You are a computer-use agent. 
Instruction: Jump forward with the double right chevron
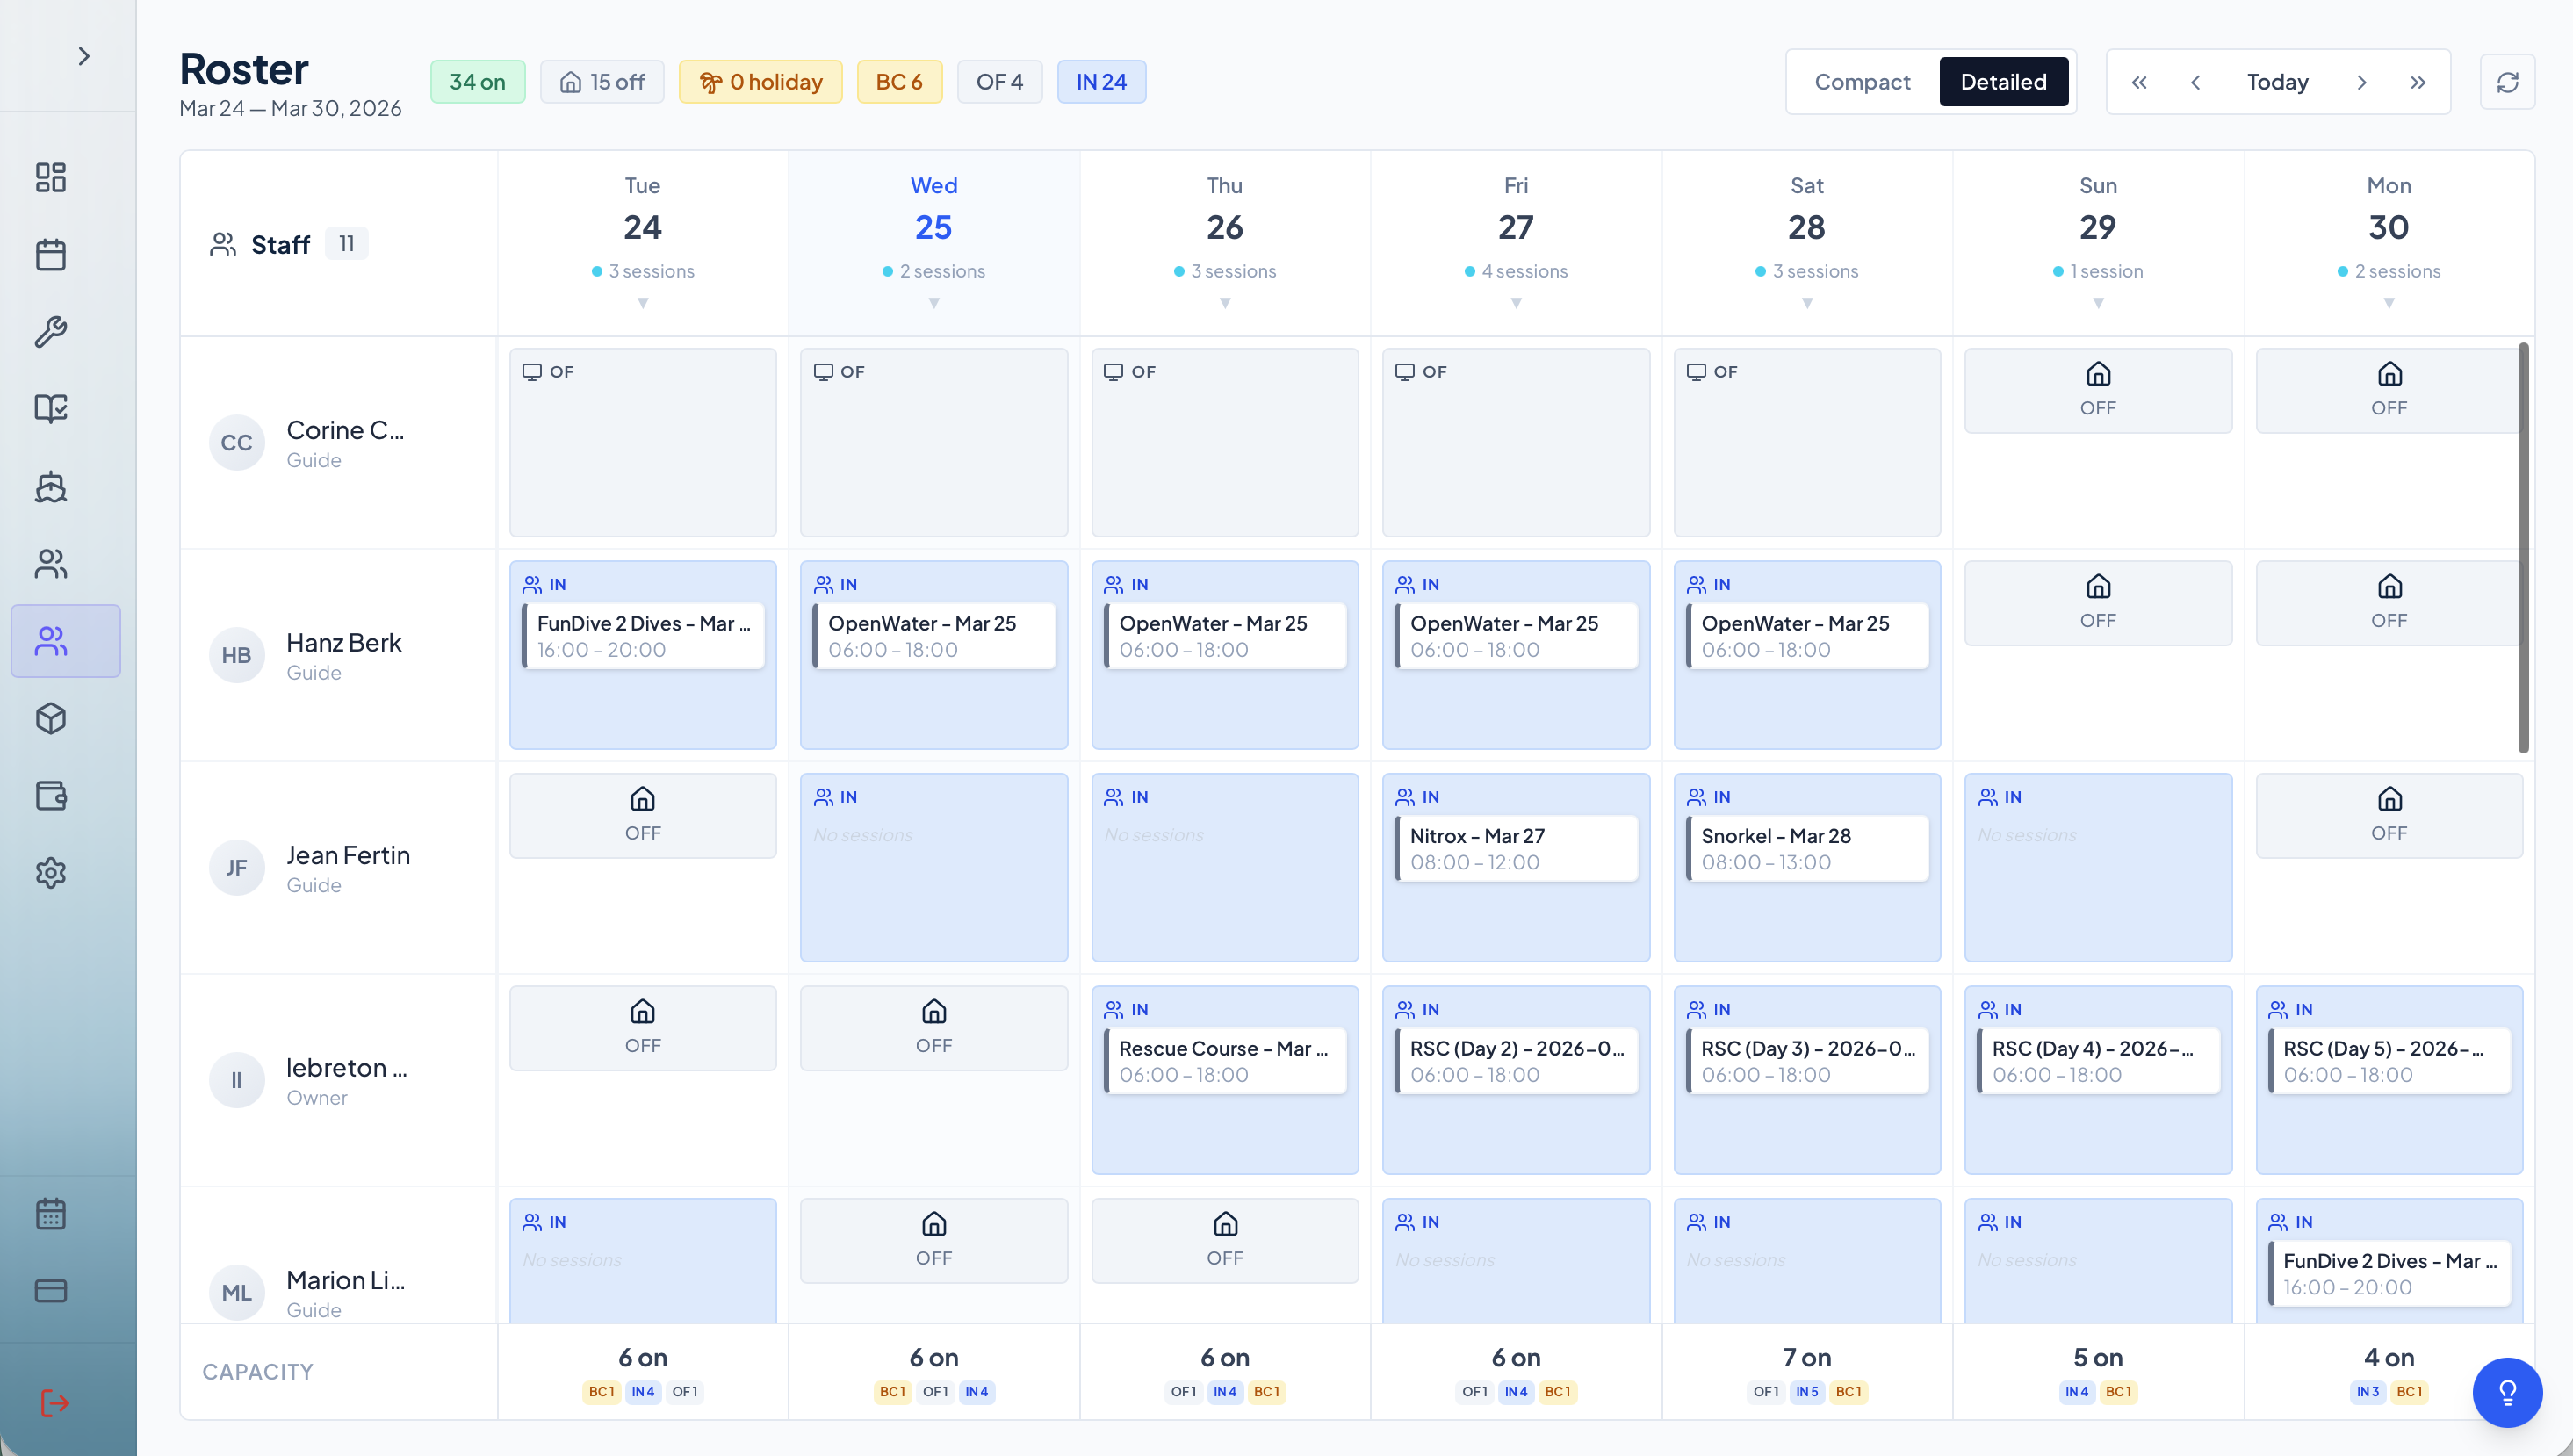pos(2417,82)
